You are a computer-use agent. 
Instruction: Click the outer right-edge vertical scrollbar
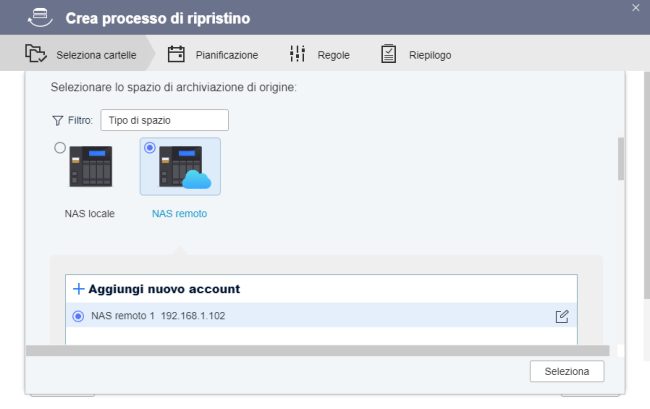[x=647, y=185]
